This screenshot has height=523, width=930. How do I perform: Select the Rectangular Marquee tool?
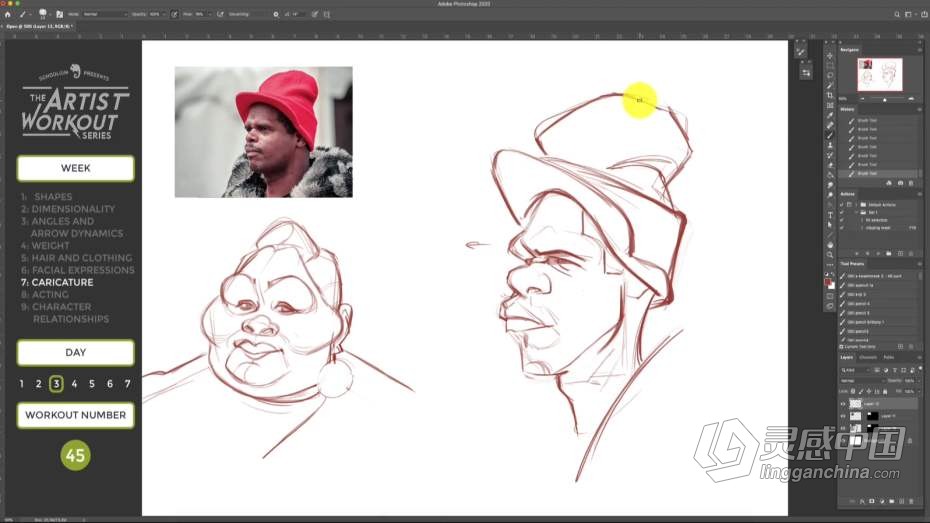tap(830, 66)
